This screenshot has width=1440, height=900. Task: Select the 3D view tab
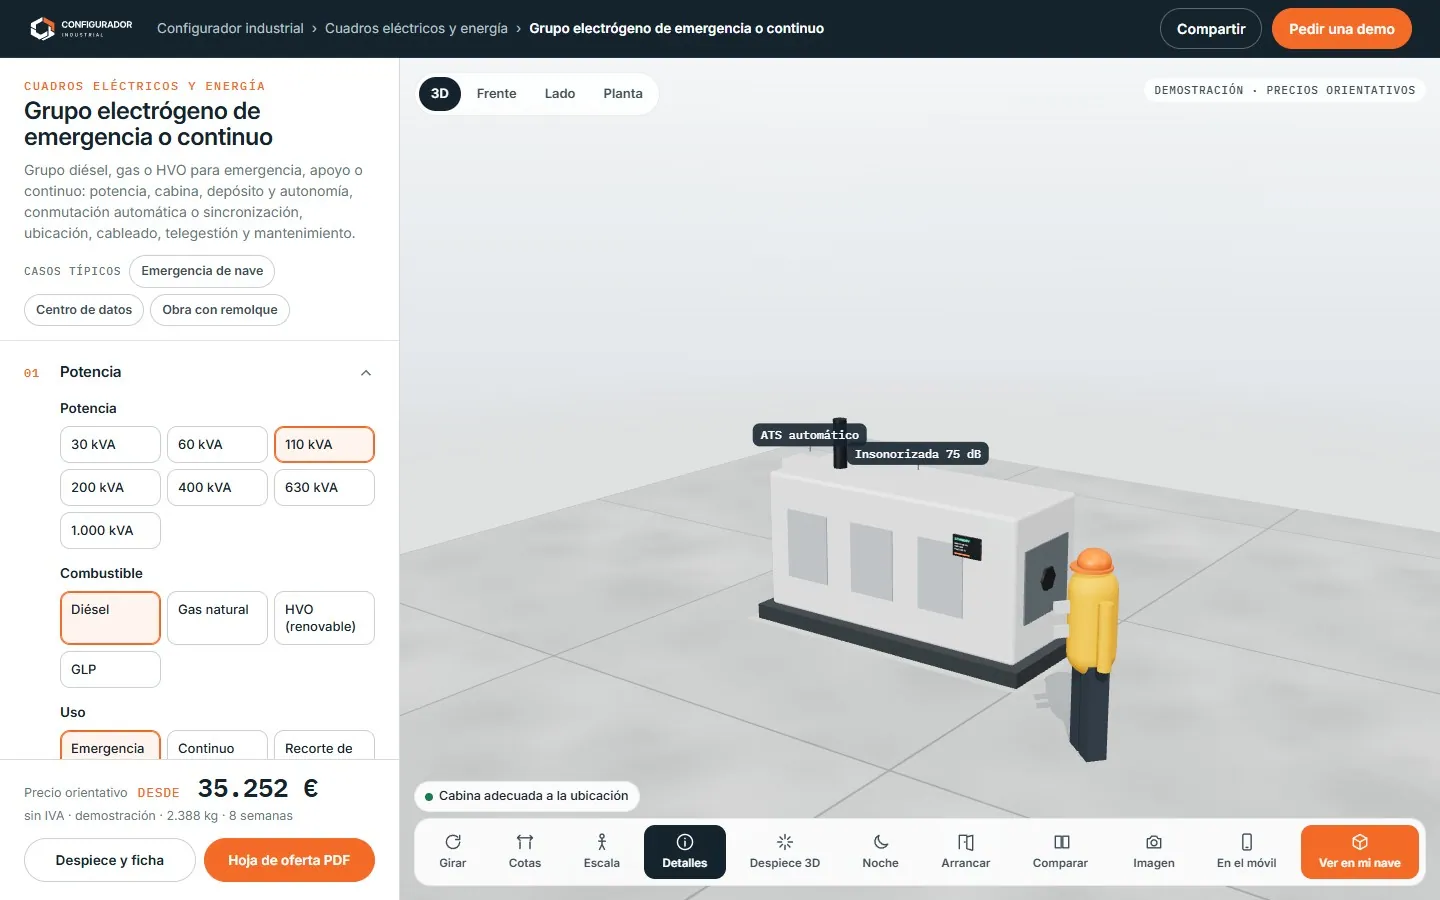coord(440,94)
